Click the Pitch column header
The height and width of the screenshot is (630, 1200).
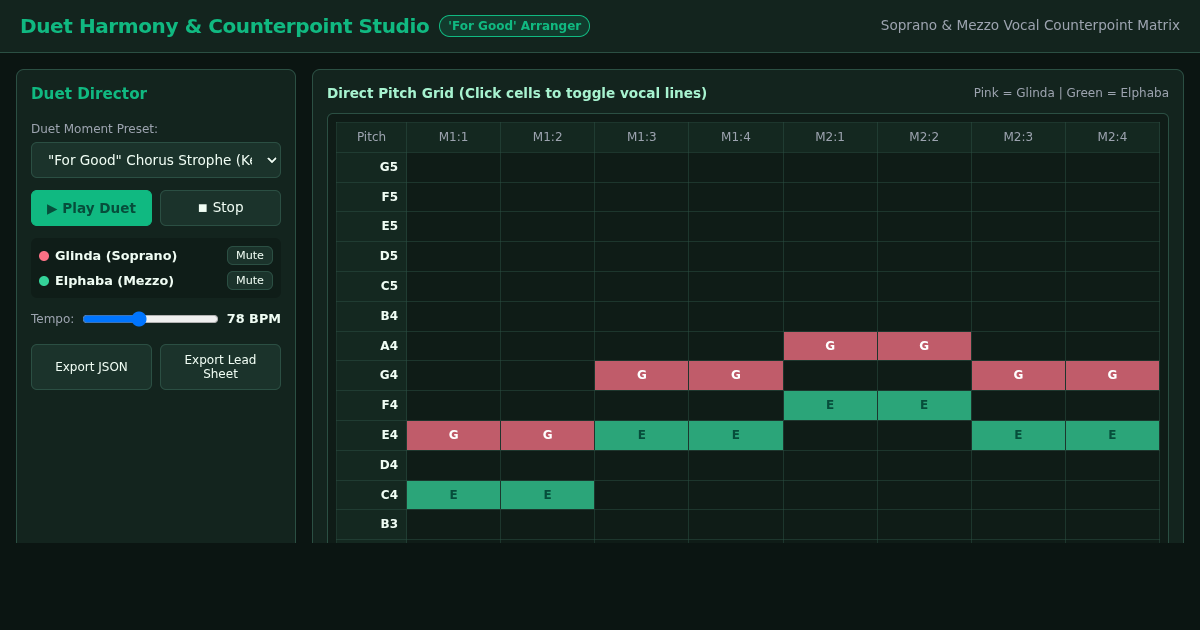click(371, 137)
